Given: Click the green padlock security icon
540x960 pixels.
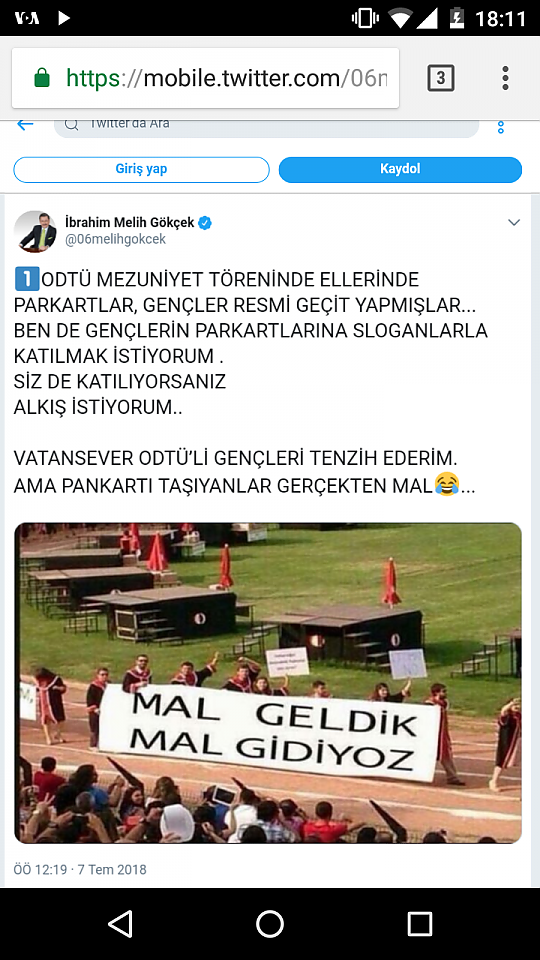Looking at the screenshot, I should 42,78.
